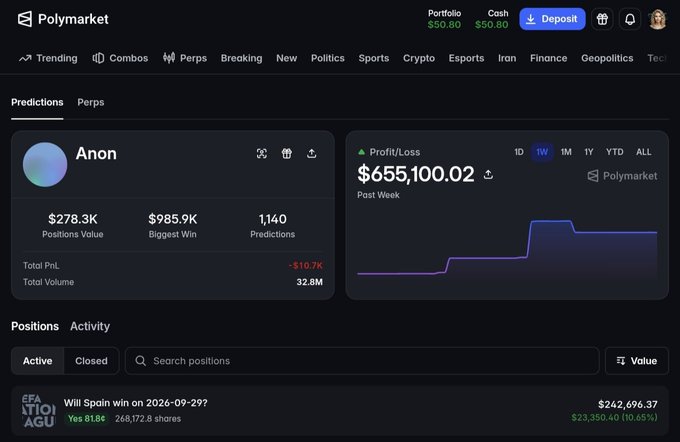The image size is (680, 442).
Task: Select the YTD profit/loss range
Action: 615,152
